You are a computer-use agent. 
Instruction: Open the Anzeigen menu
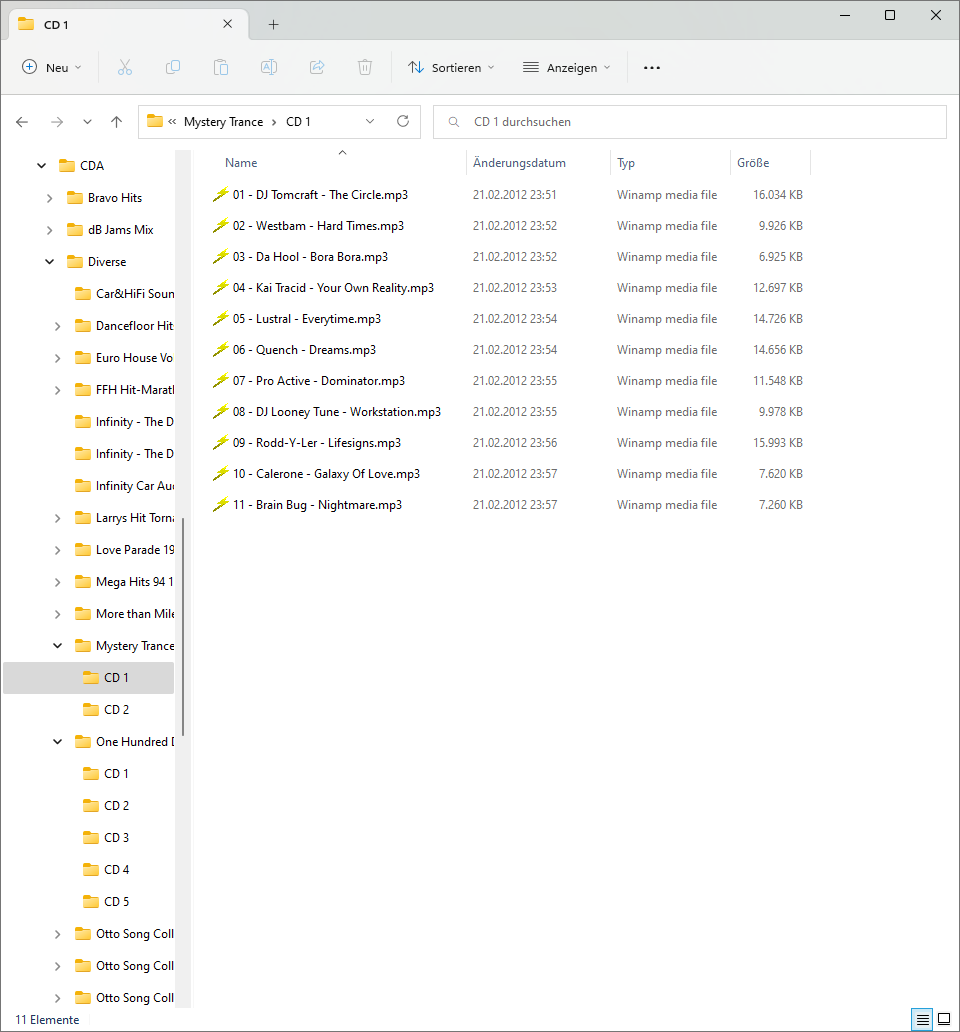[x=567, y=67]
